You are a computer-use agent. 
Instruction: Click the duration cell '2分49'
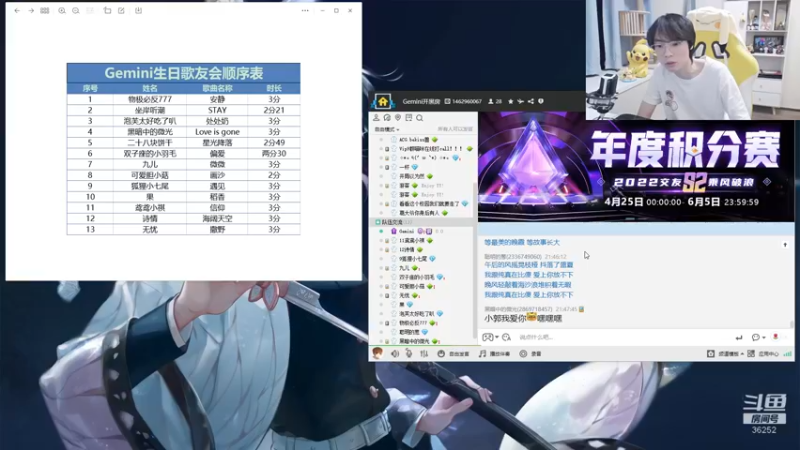click(274, 143)
